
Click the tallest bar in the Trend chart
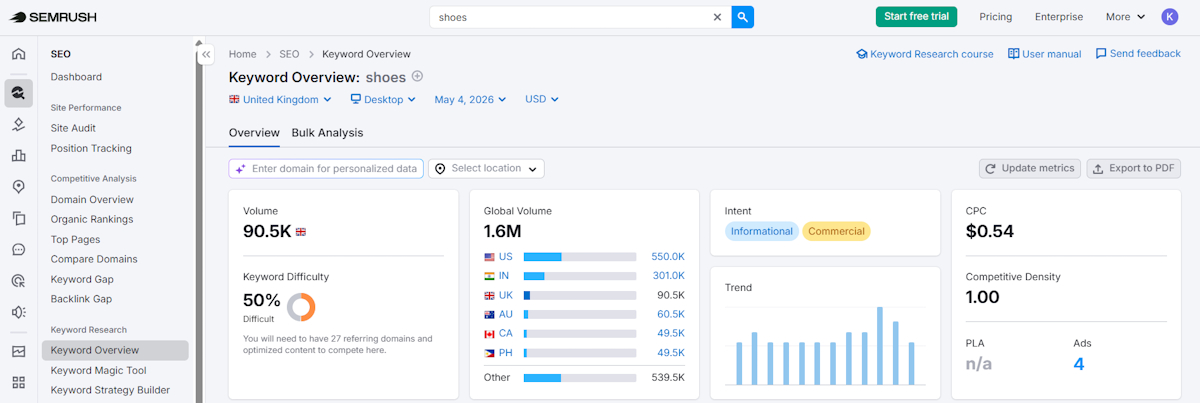[x=880, y=346]
